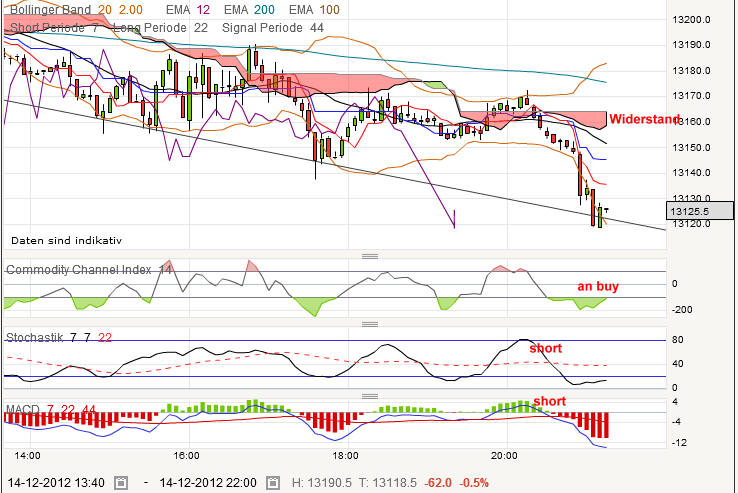Image resolution: width=738 pixels, height=493 pixels.
Task: Click the -62.0 change value
Action: tap(438, 483)
